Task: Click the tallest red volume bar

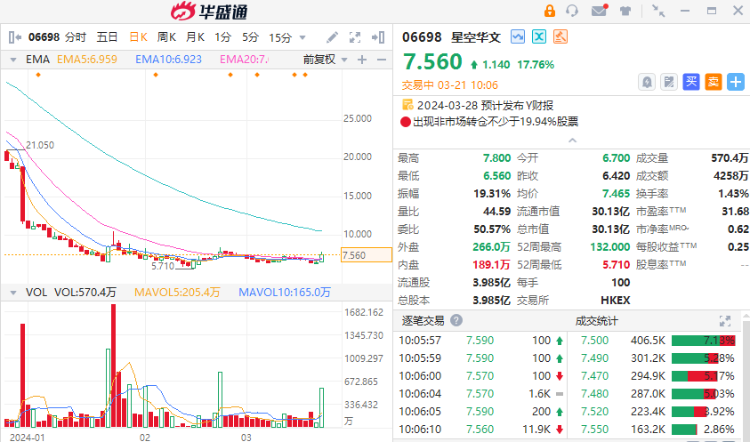Action: tap(113, 365)
